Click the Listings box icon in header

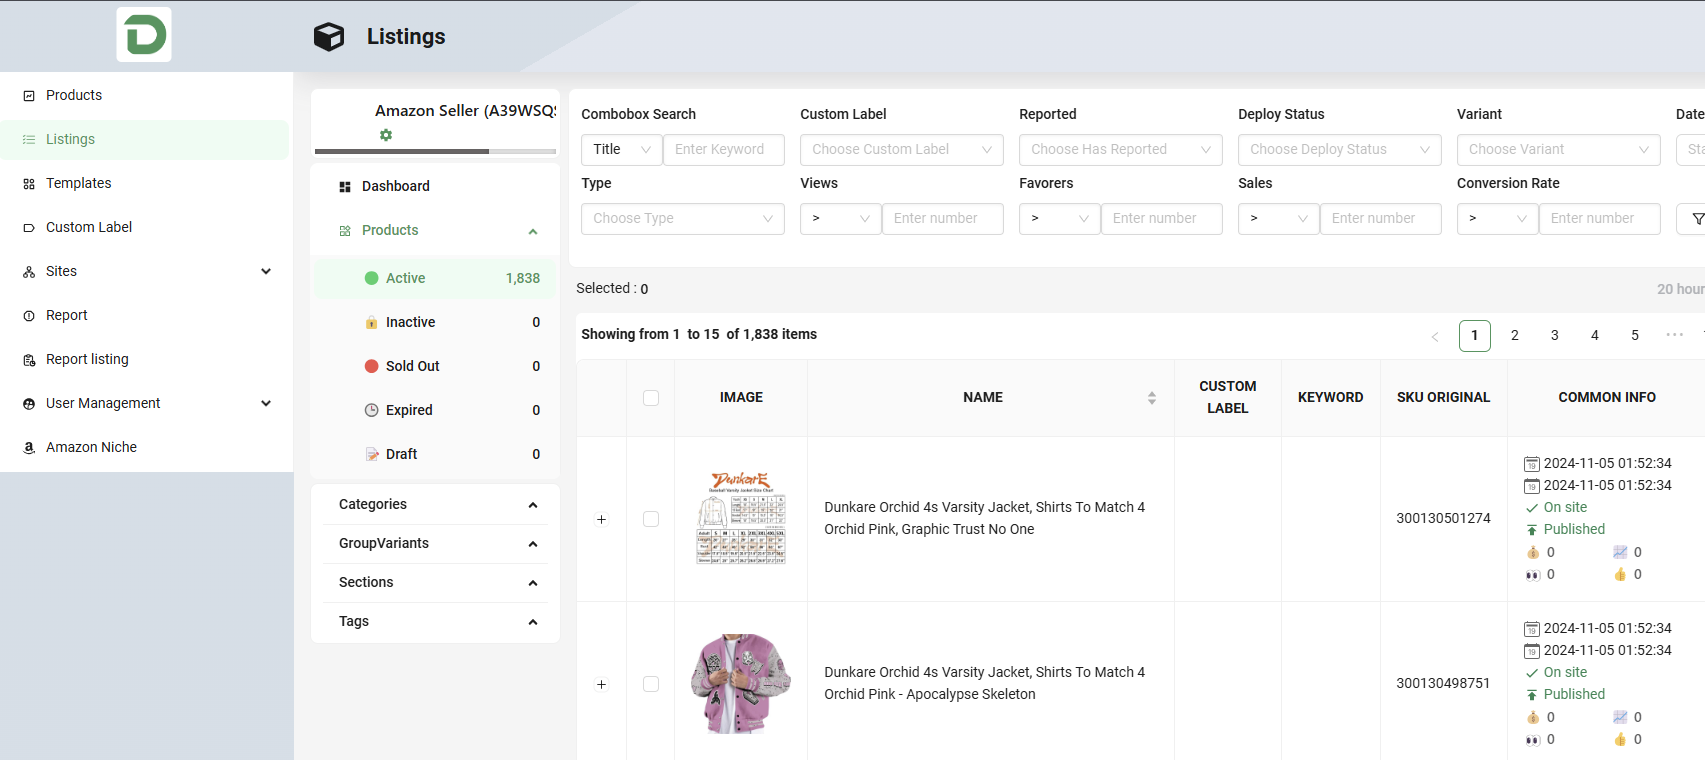(x=329, y=37)
